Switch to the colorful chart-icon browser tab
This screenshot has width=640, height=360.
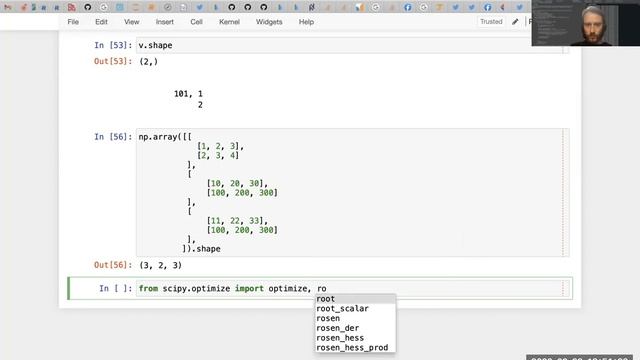359,7
